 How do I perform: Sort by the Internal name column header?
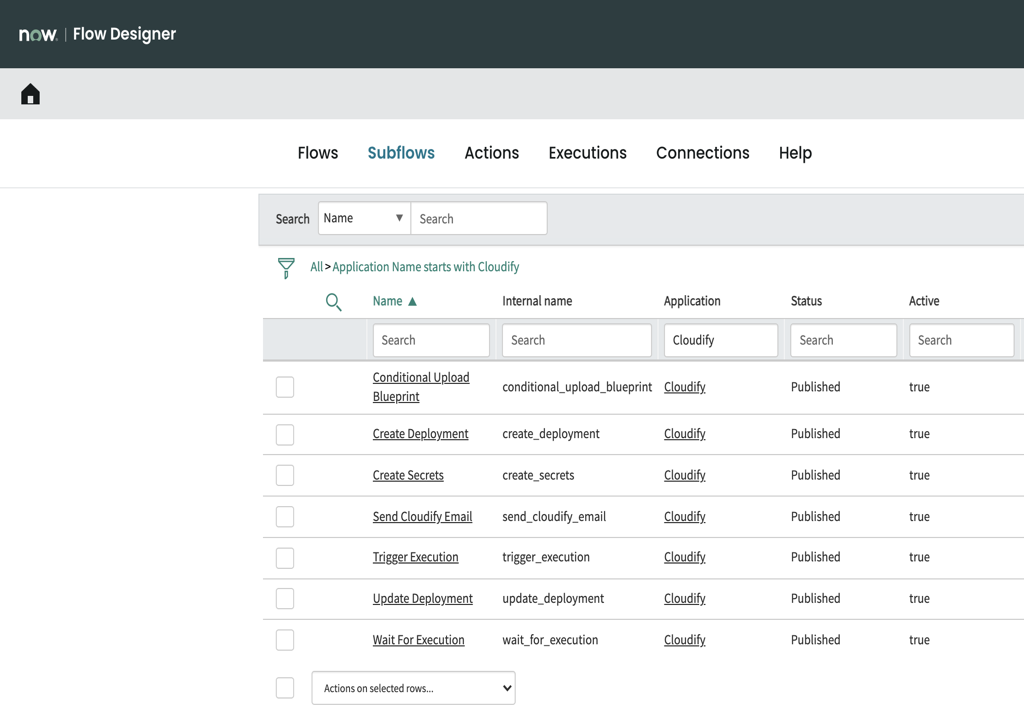537,301
